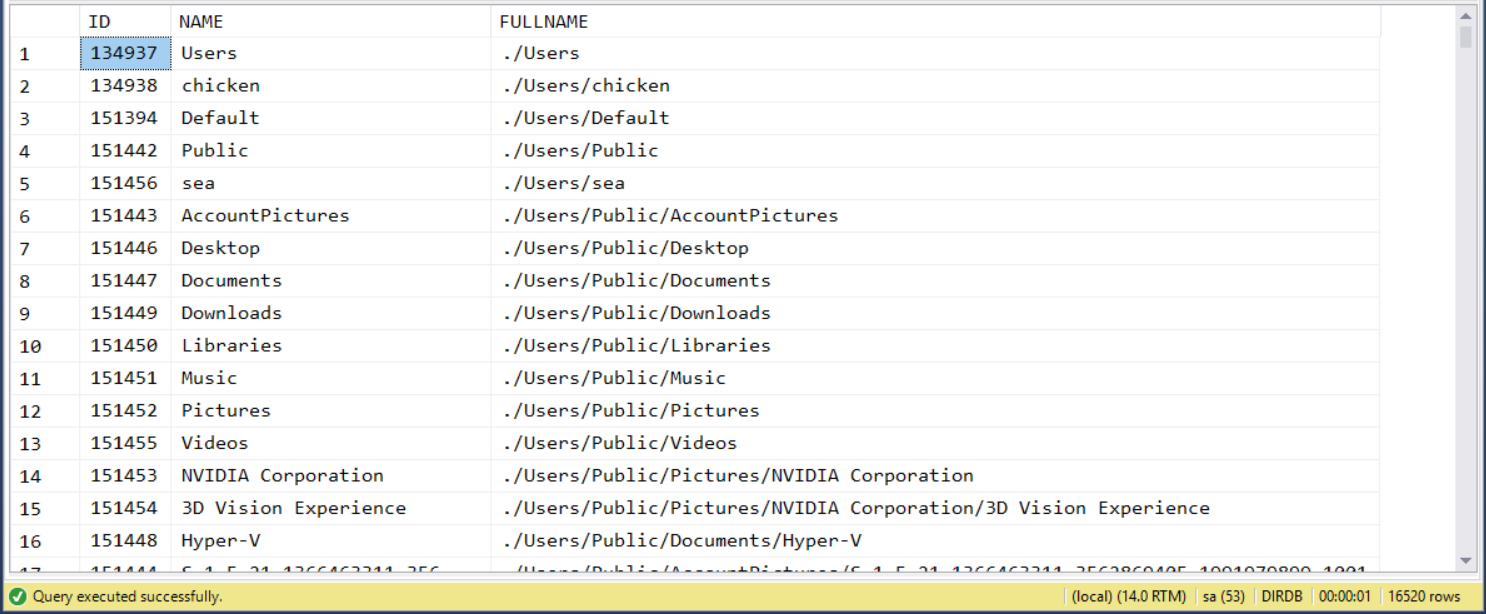Click the '(local) (14.0 RTM)' server status

click(1128, 597)
